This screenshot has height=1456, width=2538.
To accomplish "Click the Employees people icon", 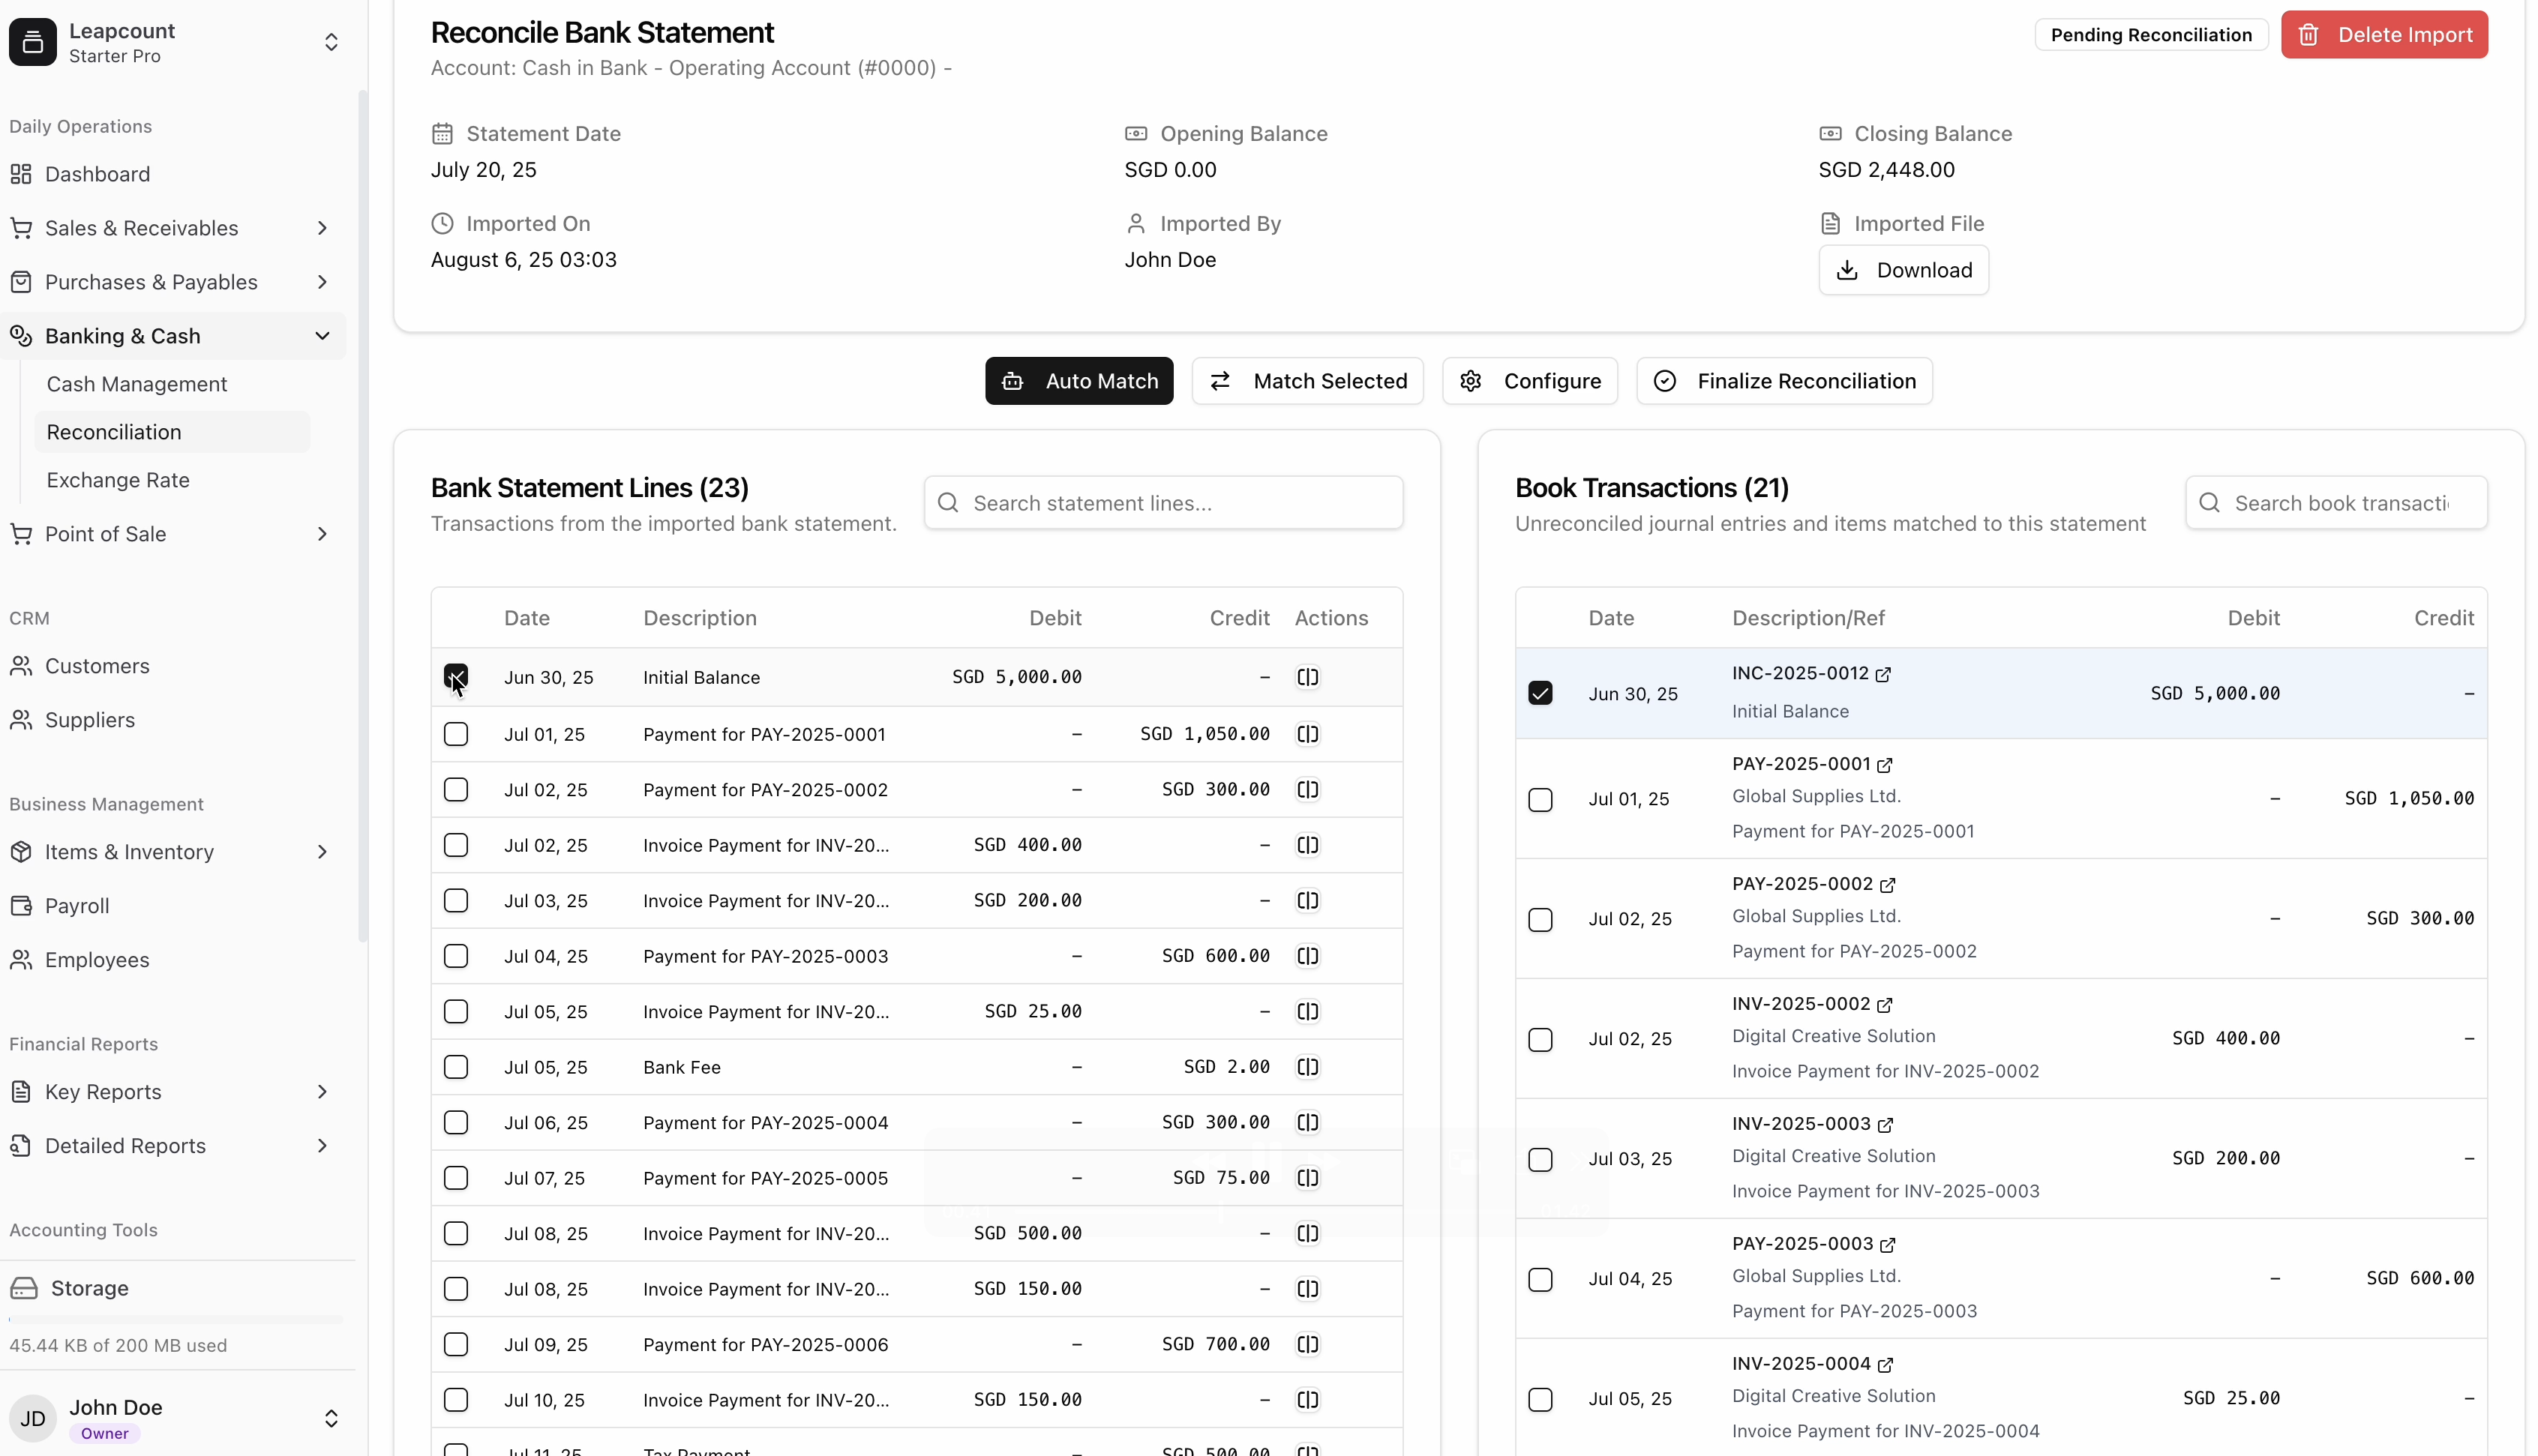I will tap(21, 960).
